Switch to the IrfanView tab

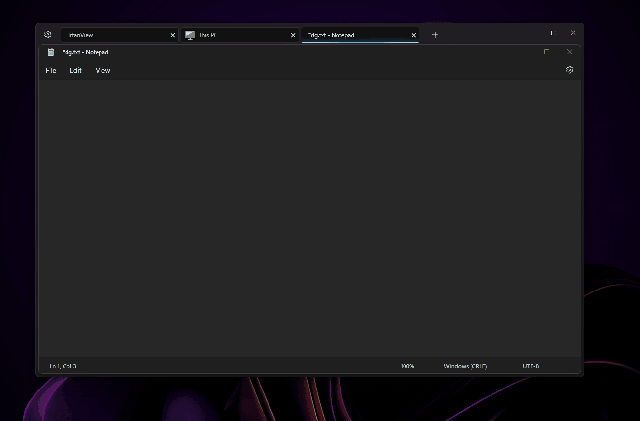tap(119, 35)
